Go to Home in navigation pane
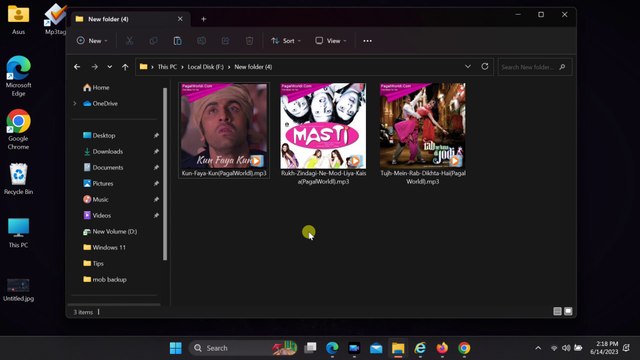This screenshot has height=360, width=640. click(96, 87)
